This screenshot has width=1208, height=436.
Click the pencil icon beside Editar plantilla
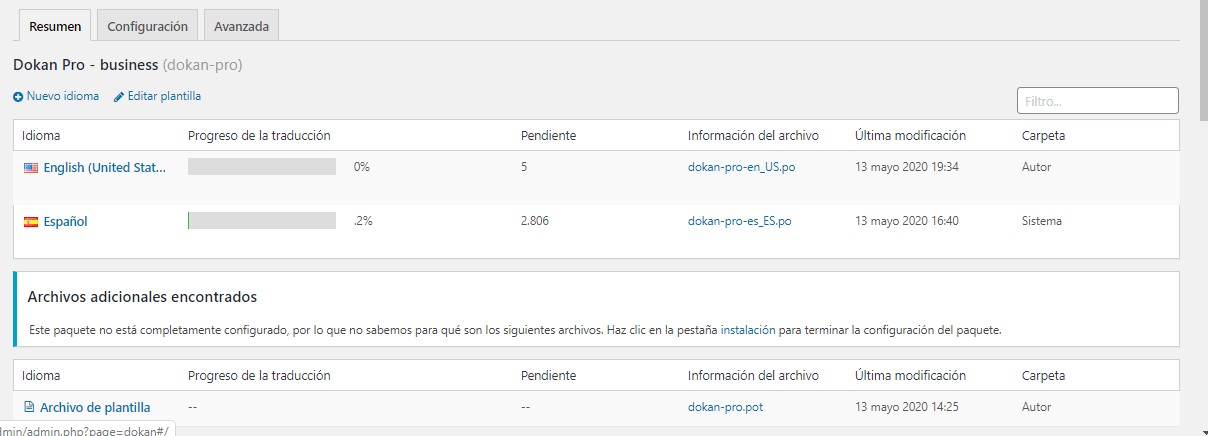point(119,97)
